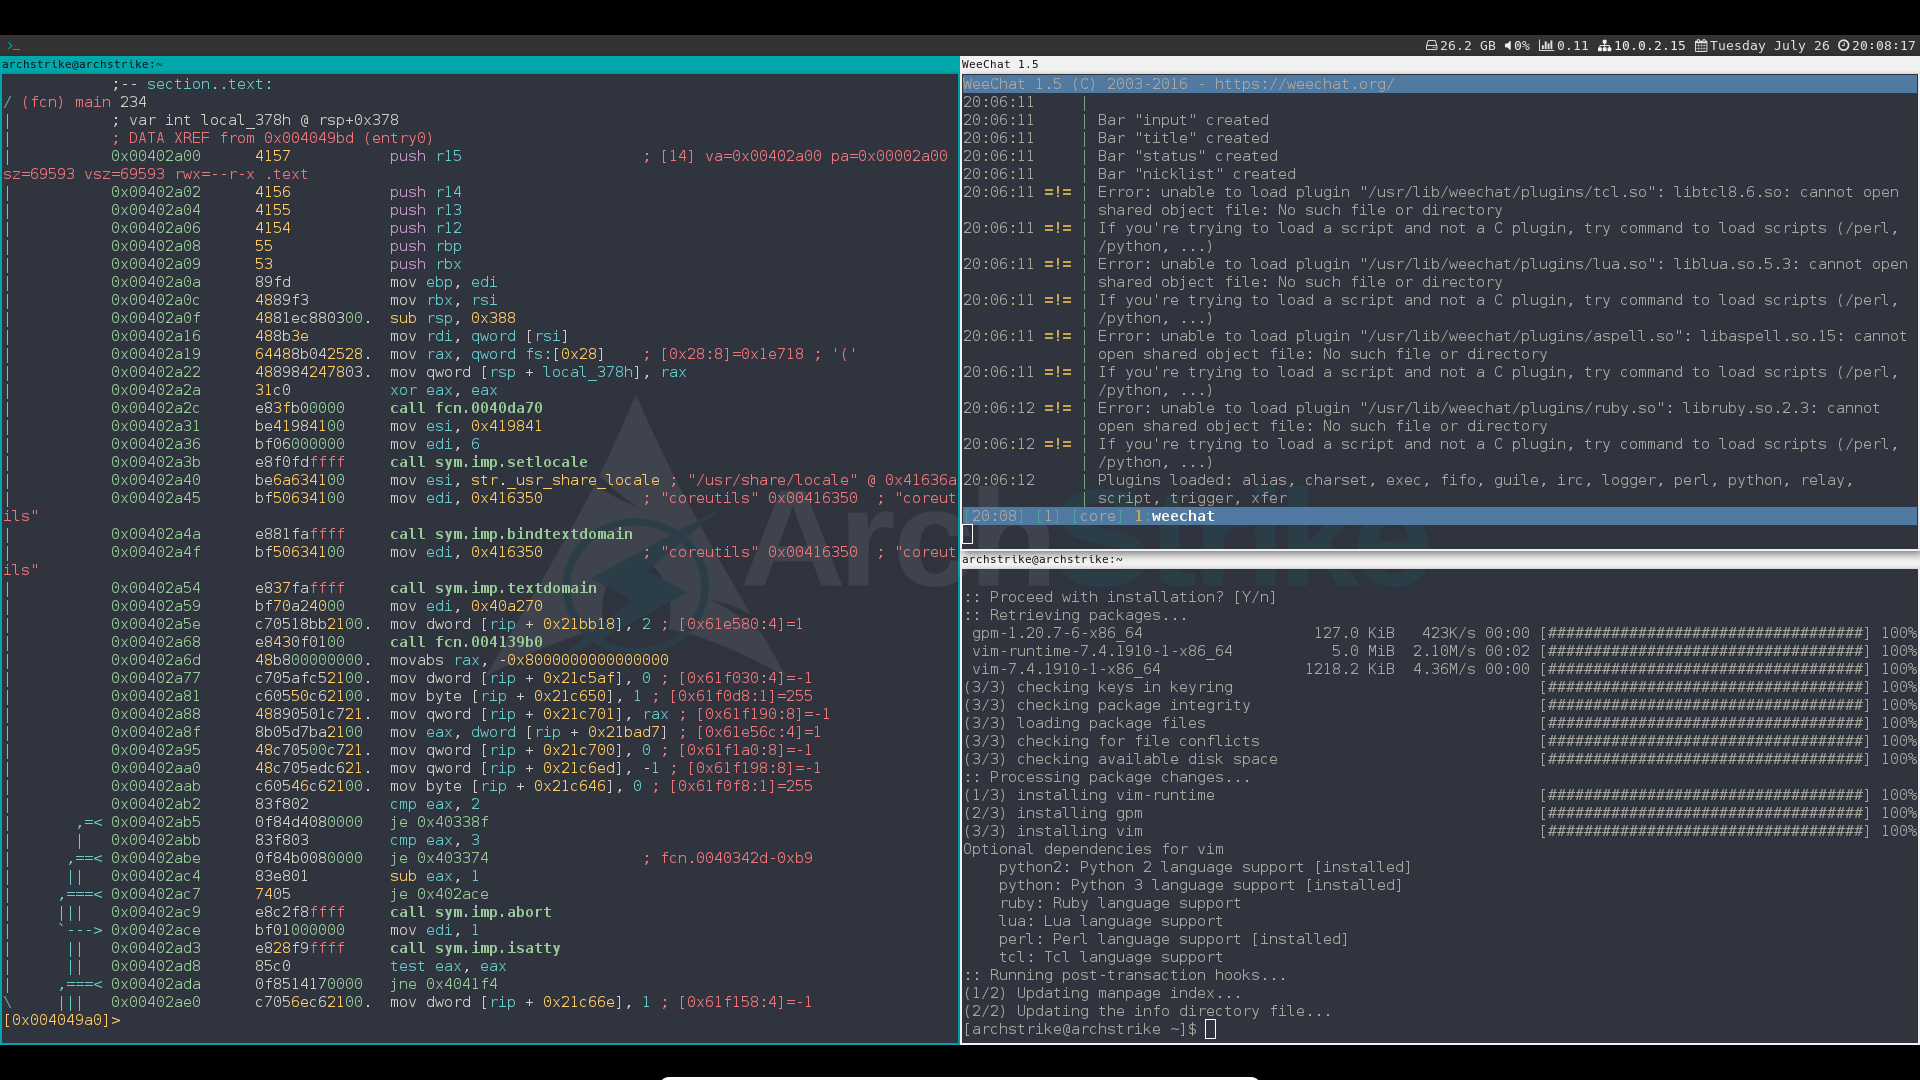Click the call sym.imp.setlocale instruction
This screenshot has width=1920, height=1080.
pyautogui.click(x=488, y=462)
